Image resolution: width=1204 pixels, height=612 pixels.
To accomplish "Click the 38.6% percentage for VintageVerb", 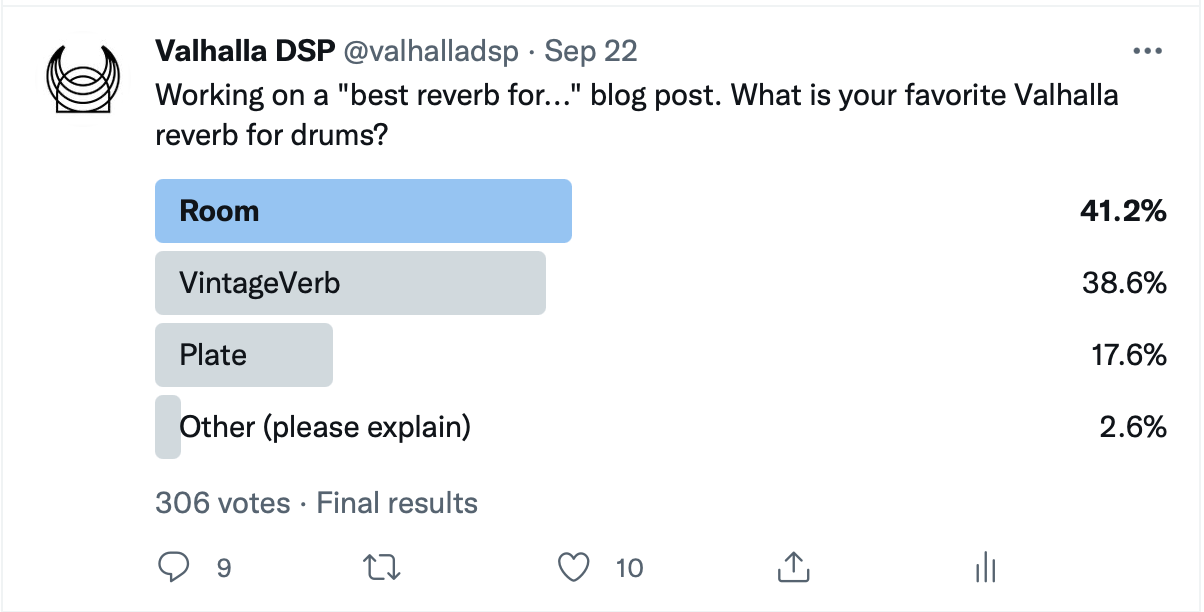I will pos(1124,283).
